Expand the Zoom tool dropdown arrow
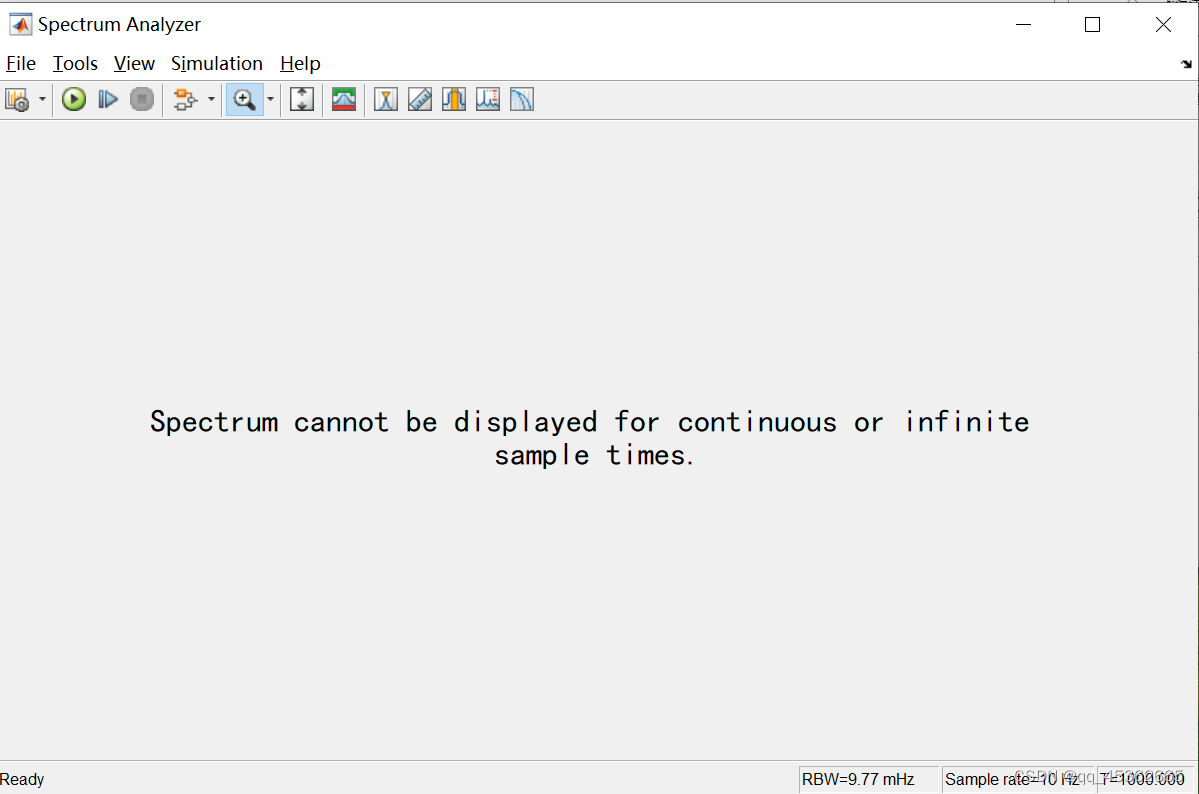 [x=270, y=99]
